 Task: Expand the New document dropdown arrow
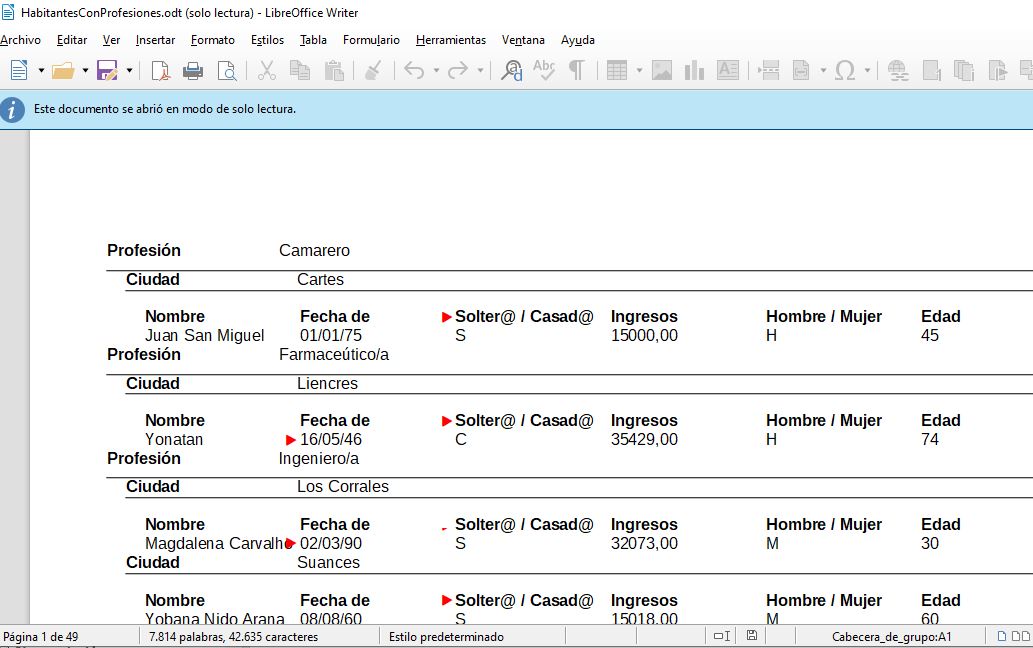coord(41,70)
